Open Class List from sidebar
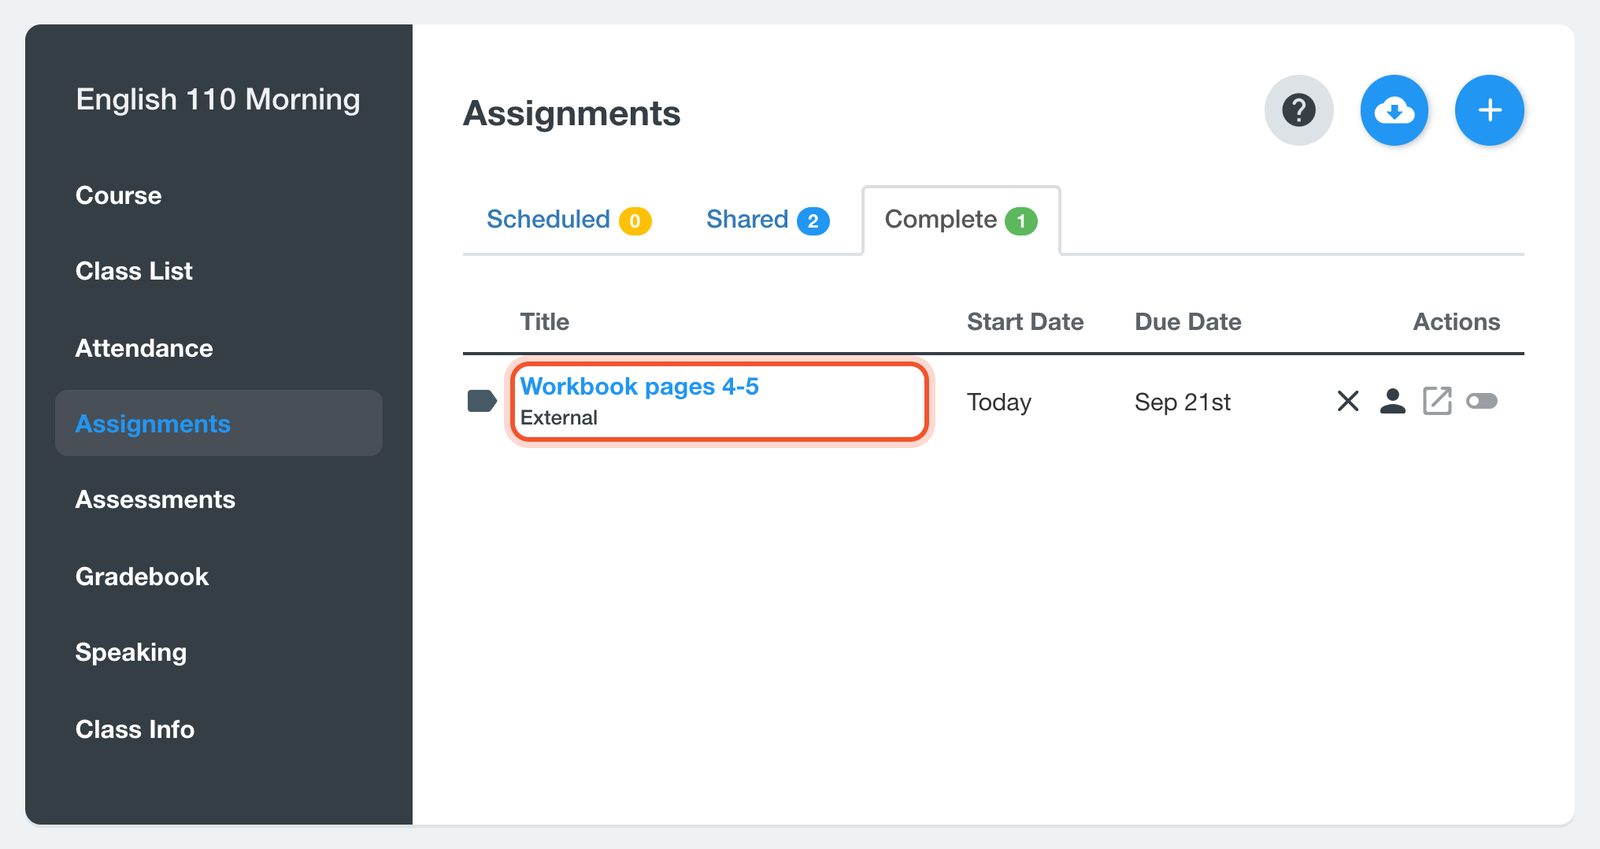 [134, 271]
